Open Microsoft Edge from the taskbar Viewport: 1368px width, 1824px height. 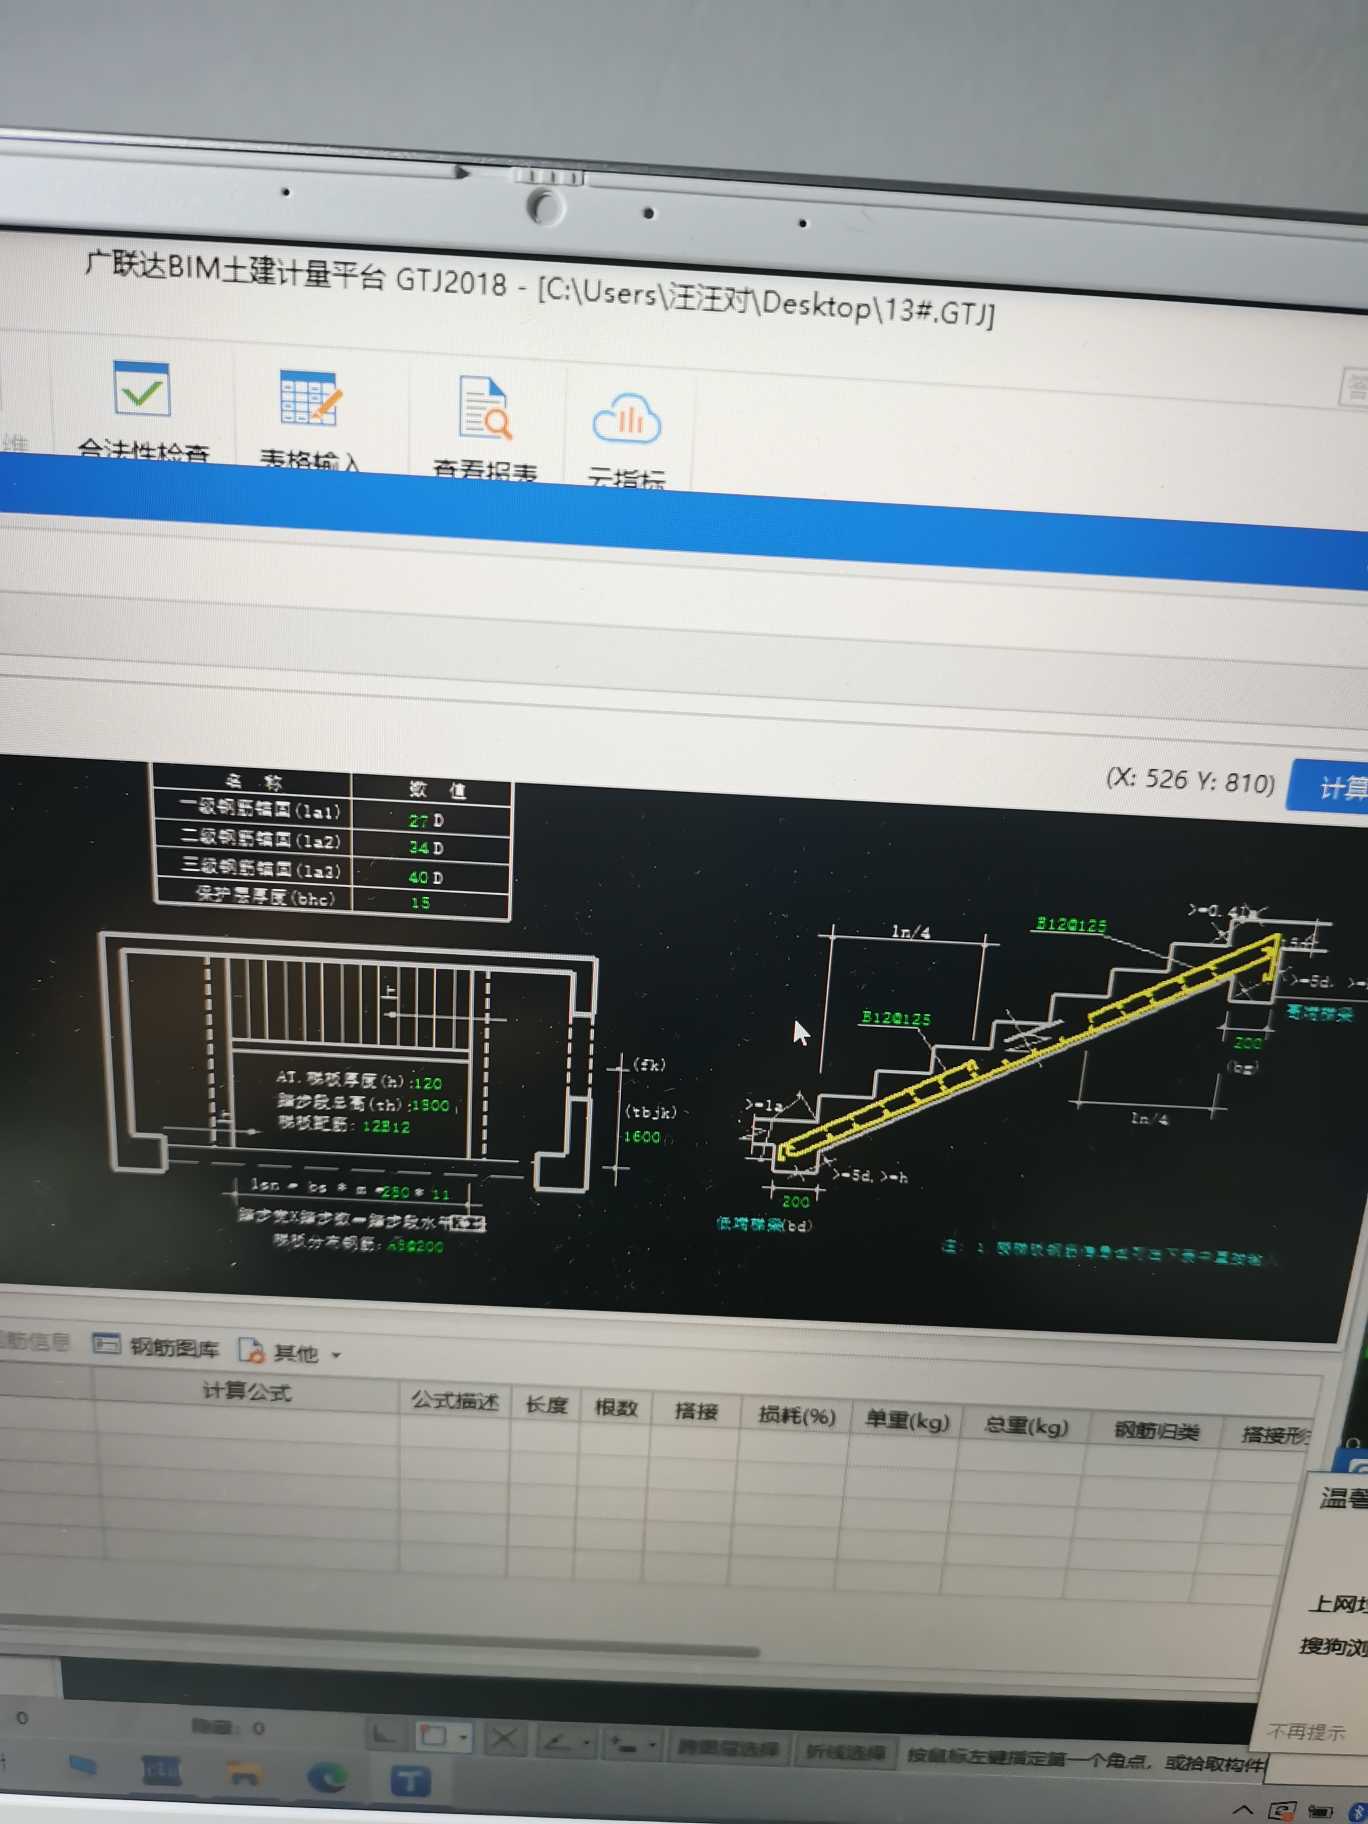click(327, 1776)
